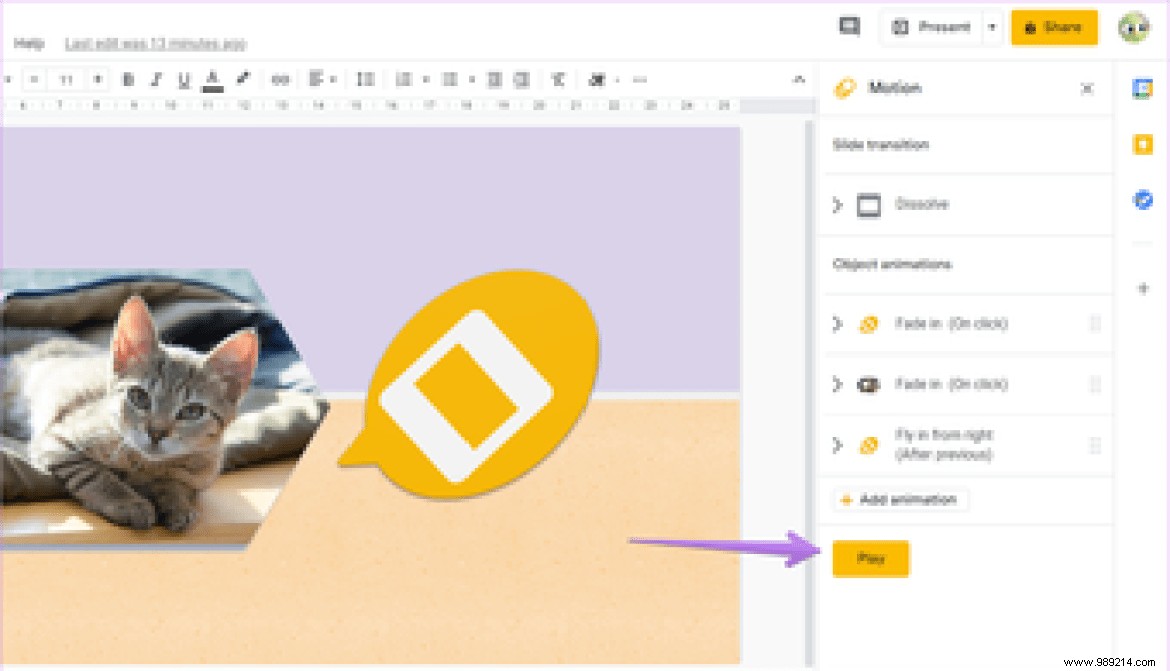Toggle underline formatting
The width and height of the screenshot is (1170, 671).
tap(183, 79)
